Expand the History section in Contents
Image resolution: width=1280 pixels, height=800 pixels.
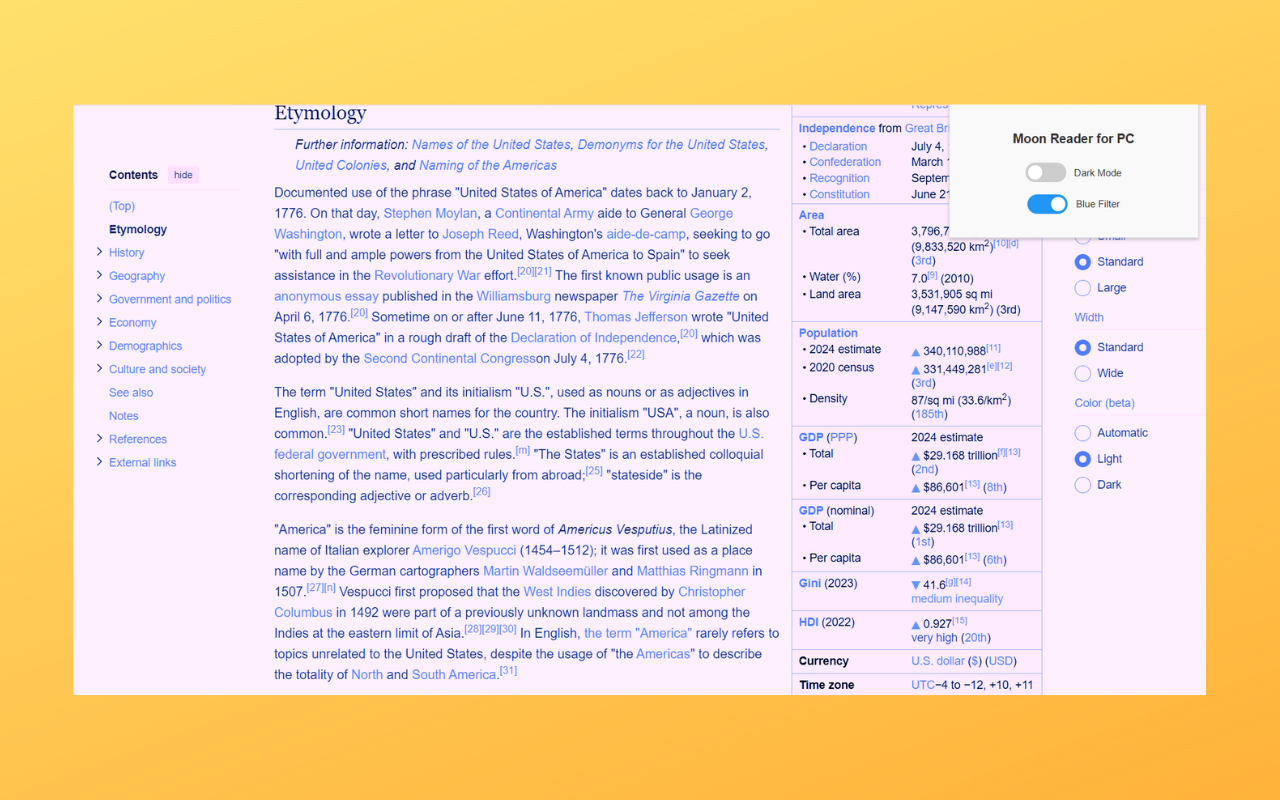[x=99, y=252]
